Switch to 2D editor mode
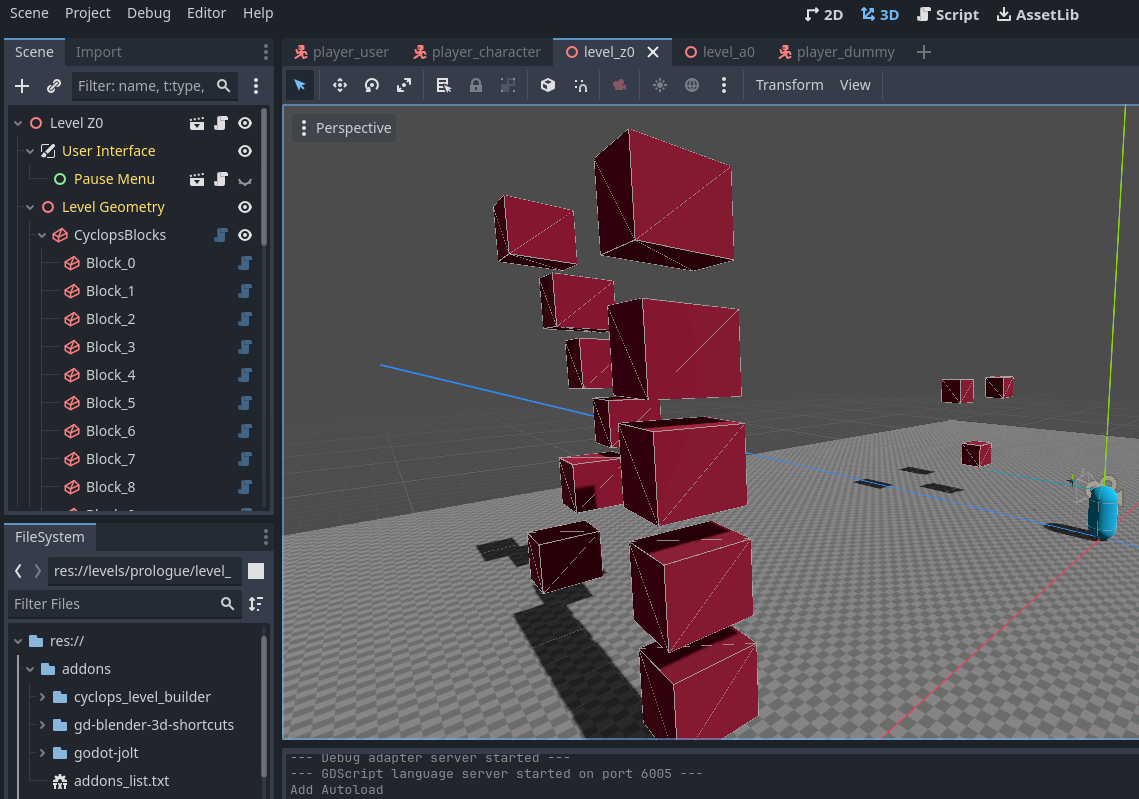The height and width of the screenshot is (799, 1139). tap(825, 13)
